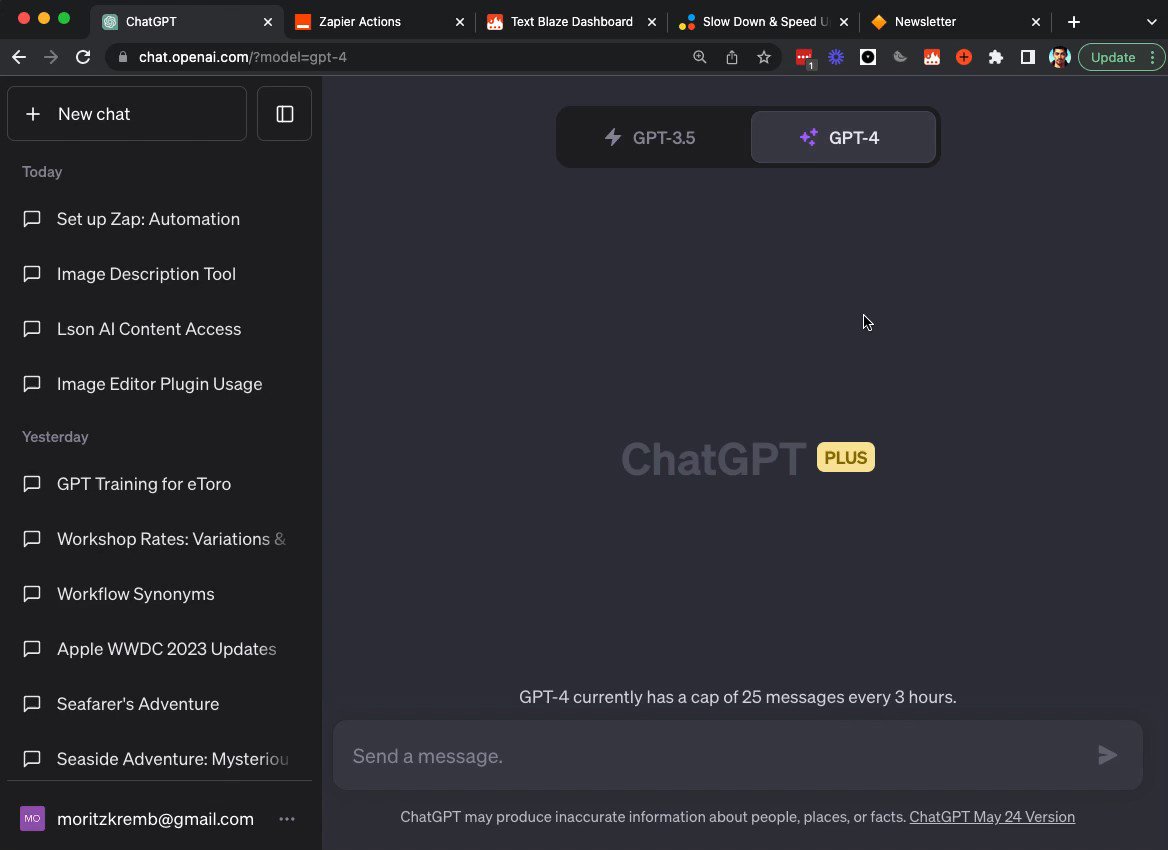Click chat bubble icon beside Workflow Synonyms
This screenshot has height=850, width=1168.
pos(32,594)
